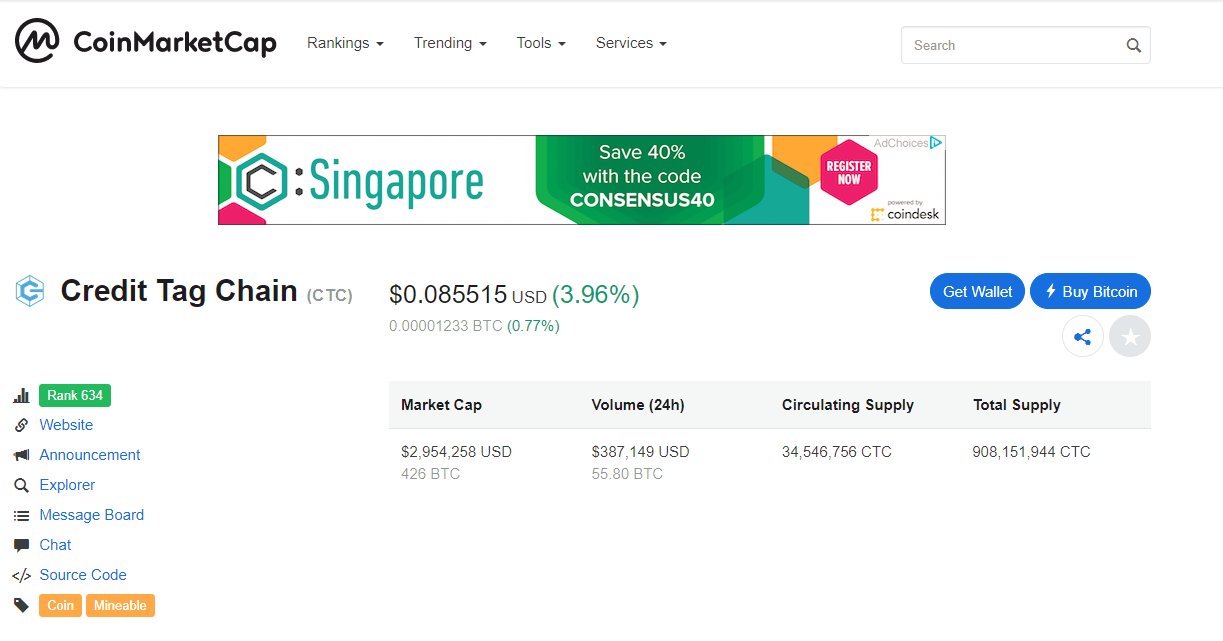The image size is (1223, 641).
Task: Click the Register Now banner button
Action: coord(849,172)
